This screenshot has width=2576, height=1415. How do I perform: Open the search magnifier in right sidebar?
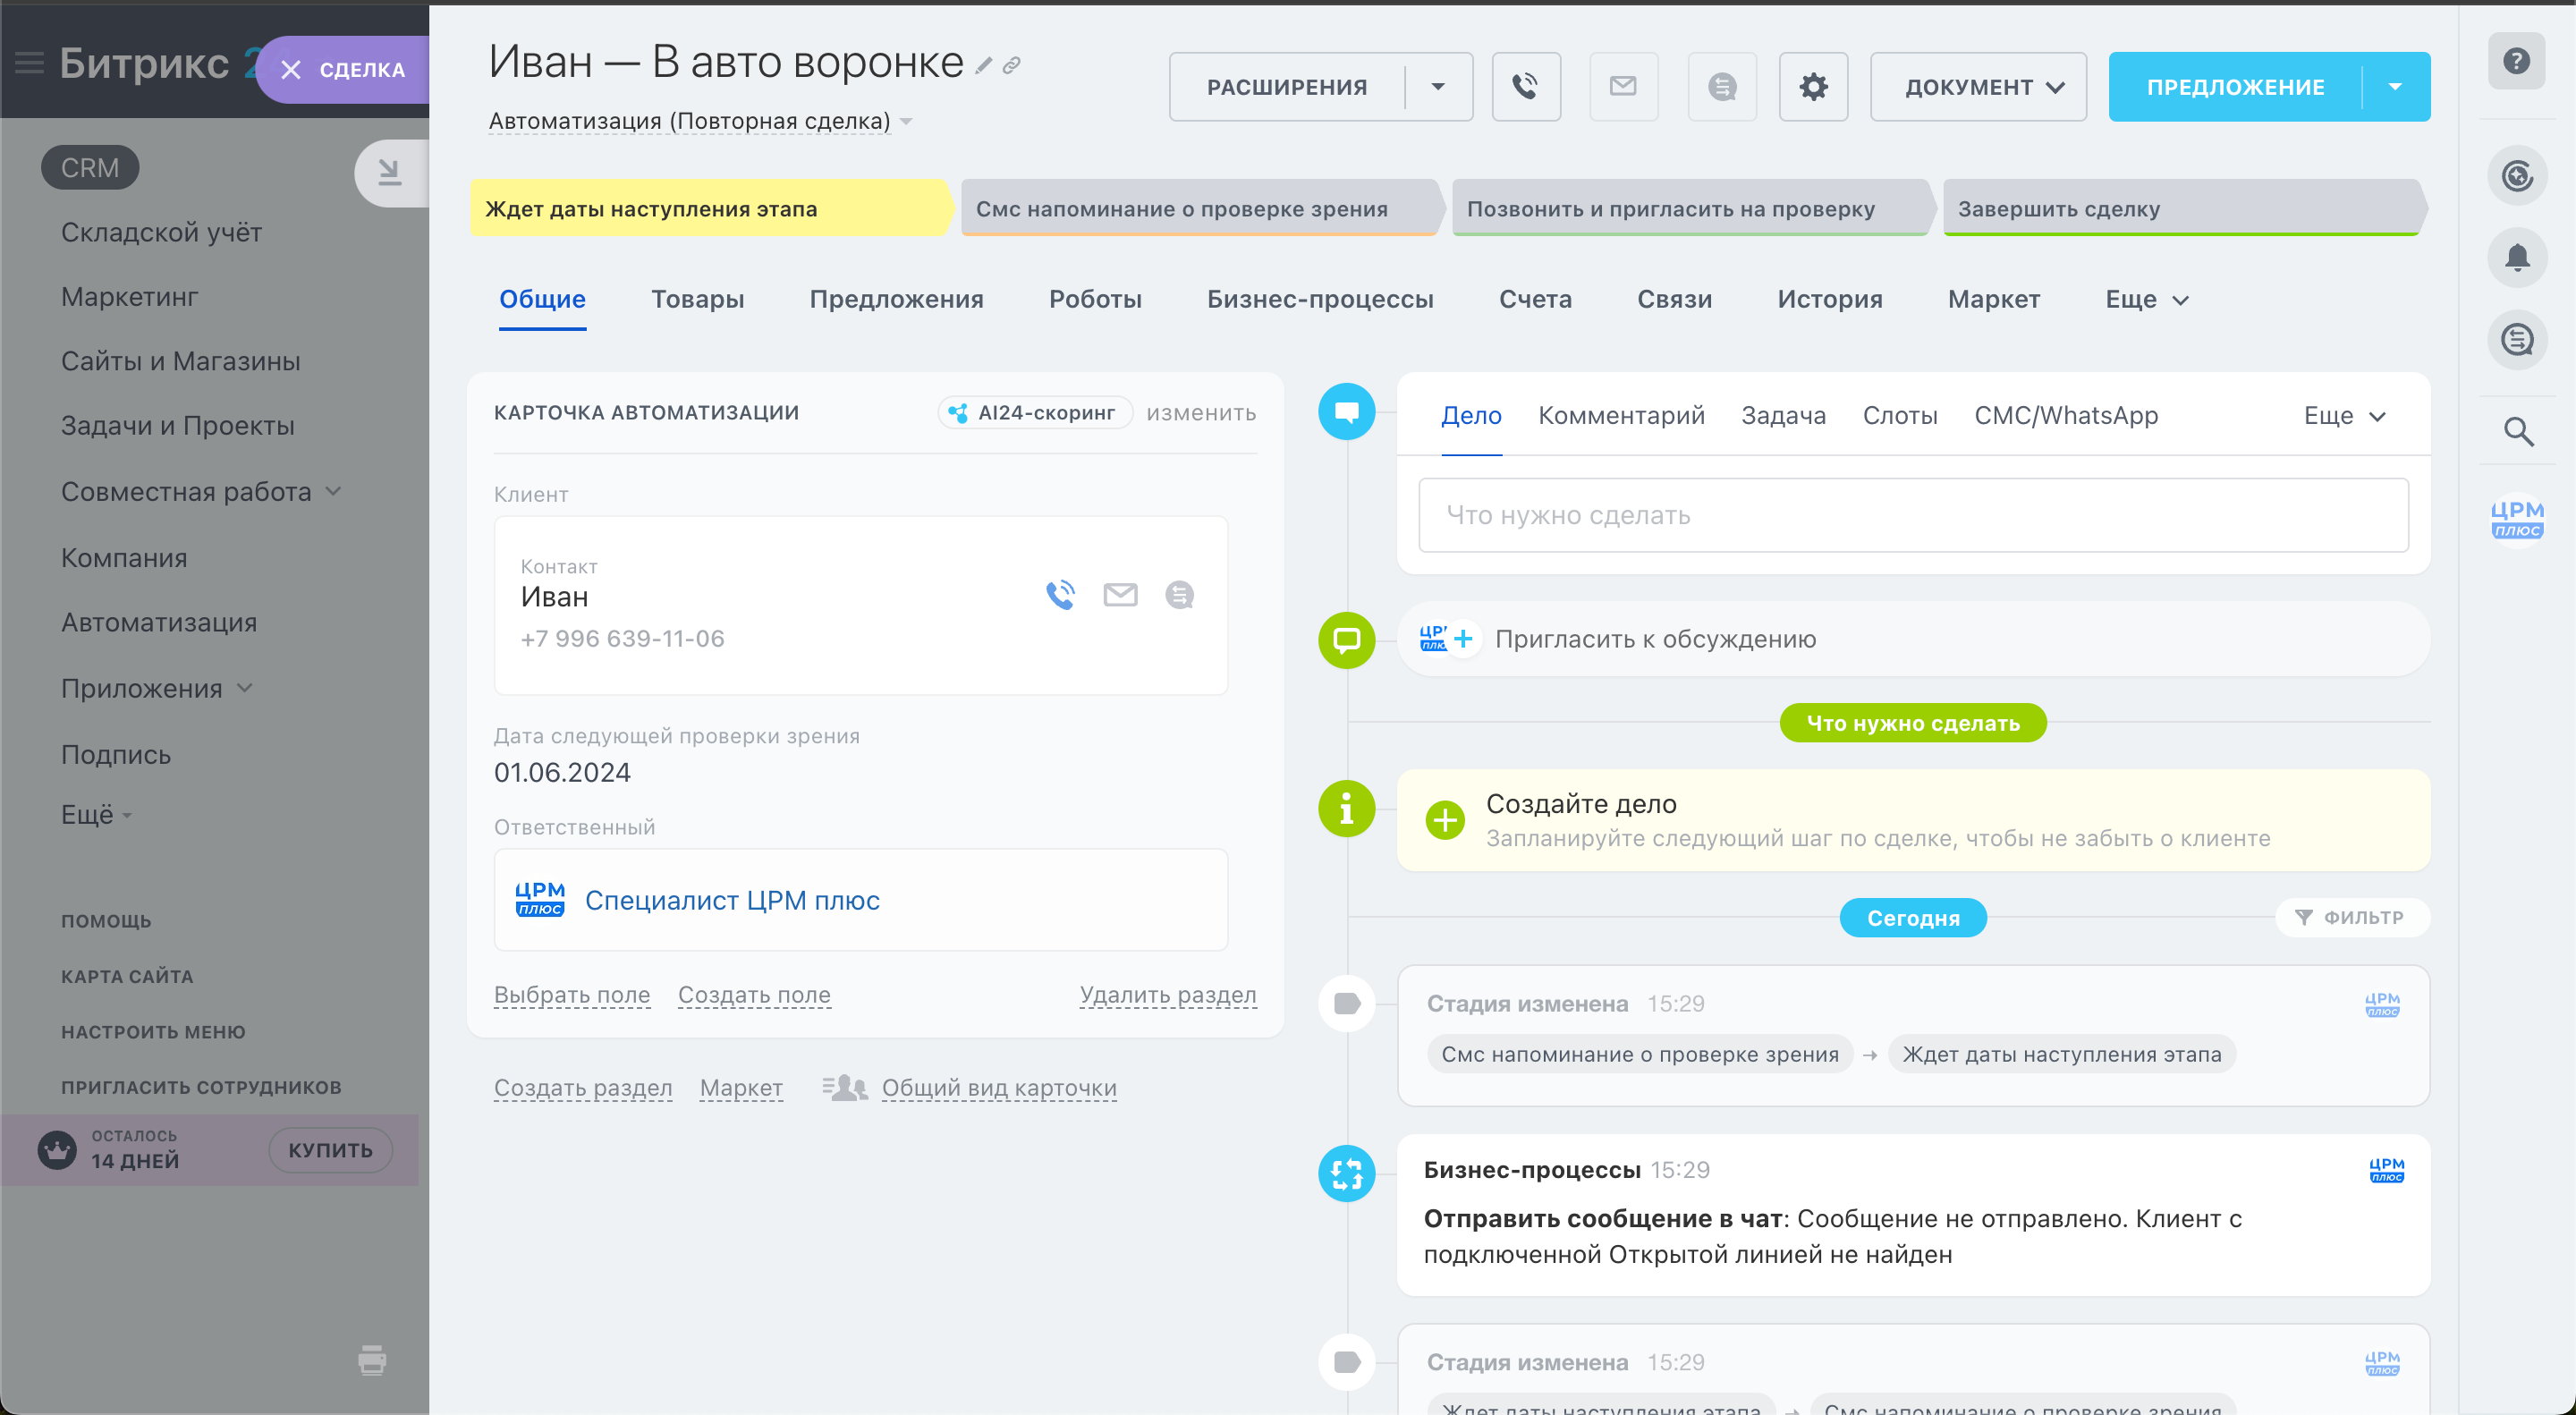point(2517,432)
